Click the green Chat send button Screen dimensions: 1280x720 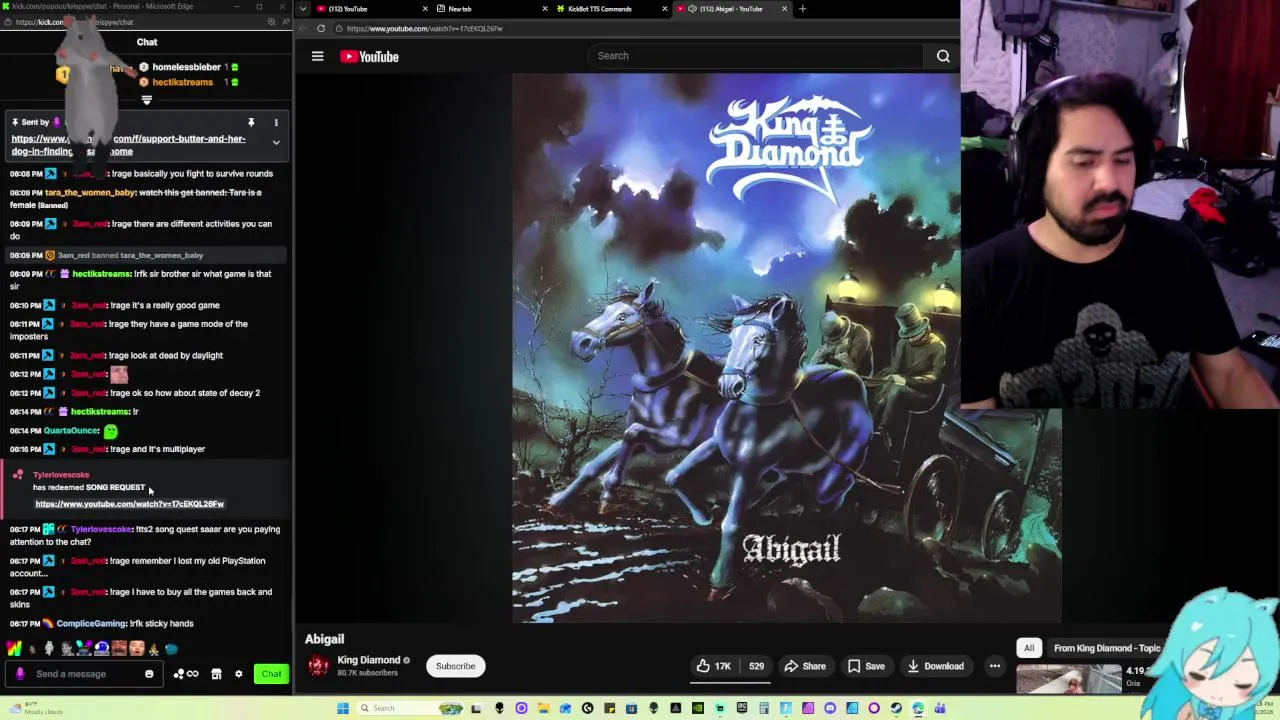[x=271, y=674]
